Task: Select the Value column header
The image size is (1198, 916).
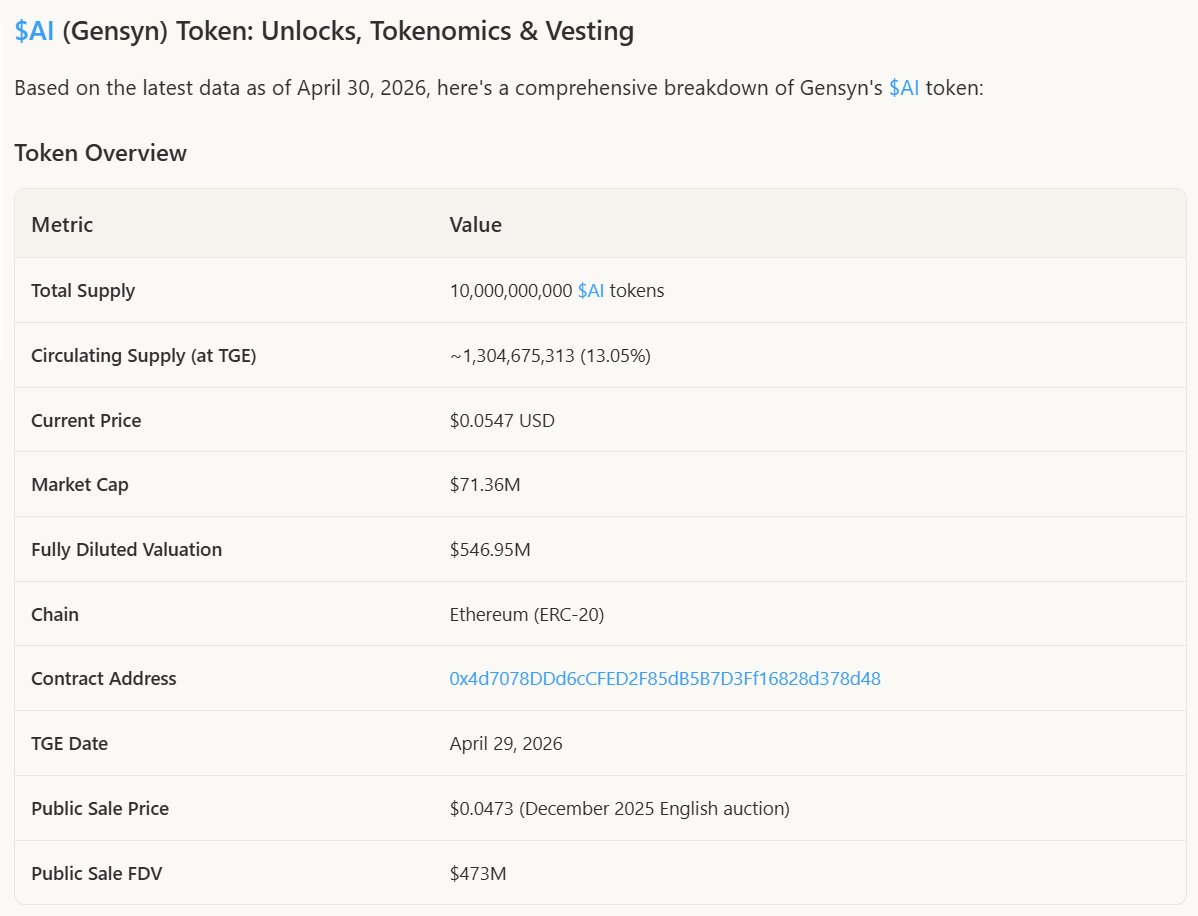Action: click(x=475, y=225)
